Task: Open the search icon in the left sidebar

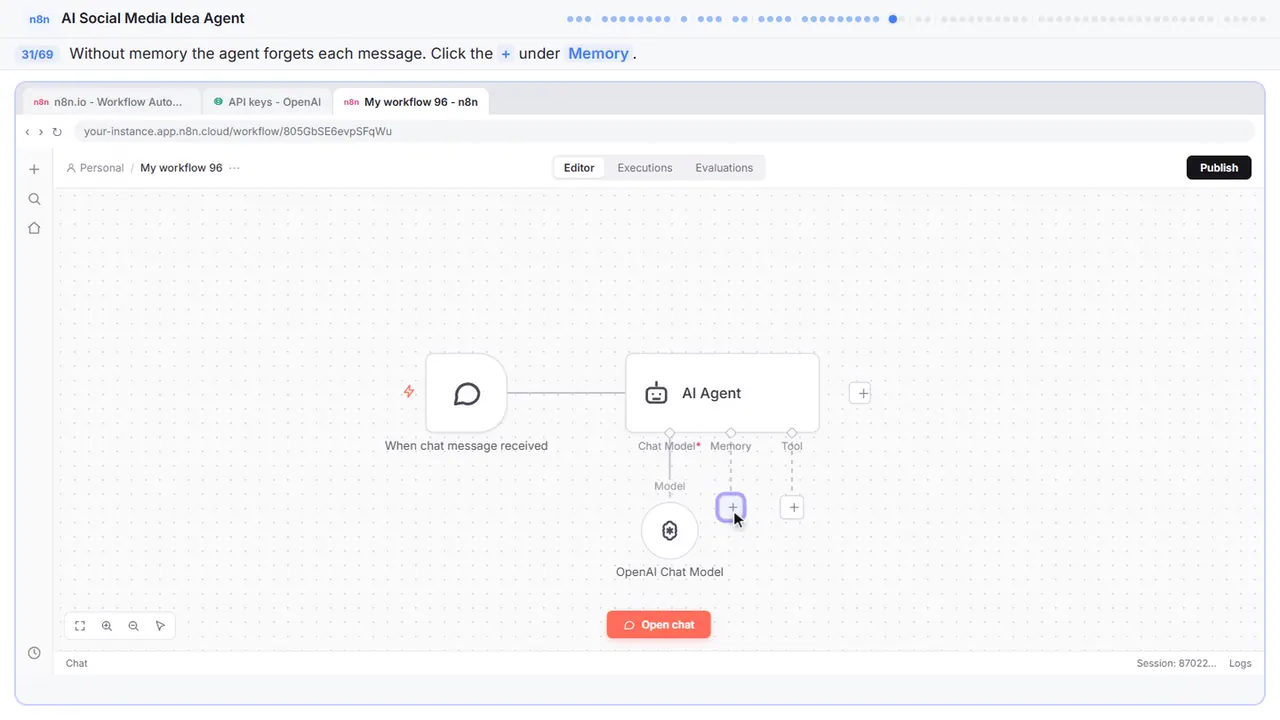Action: click(x=34, y=199)
